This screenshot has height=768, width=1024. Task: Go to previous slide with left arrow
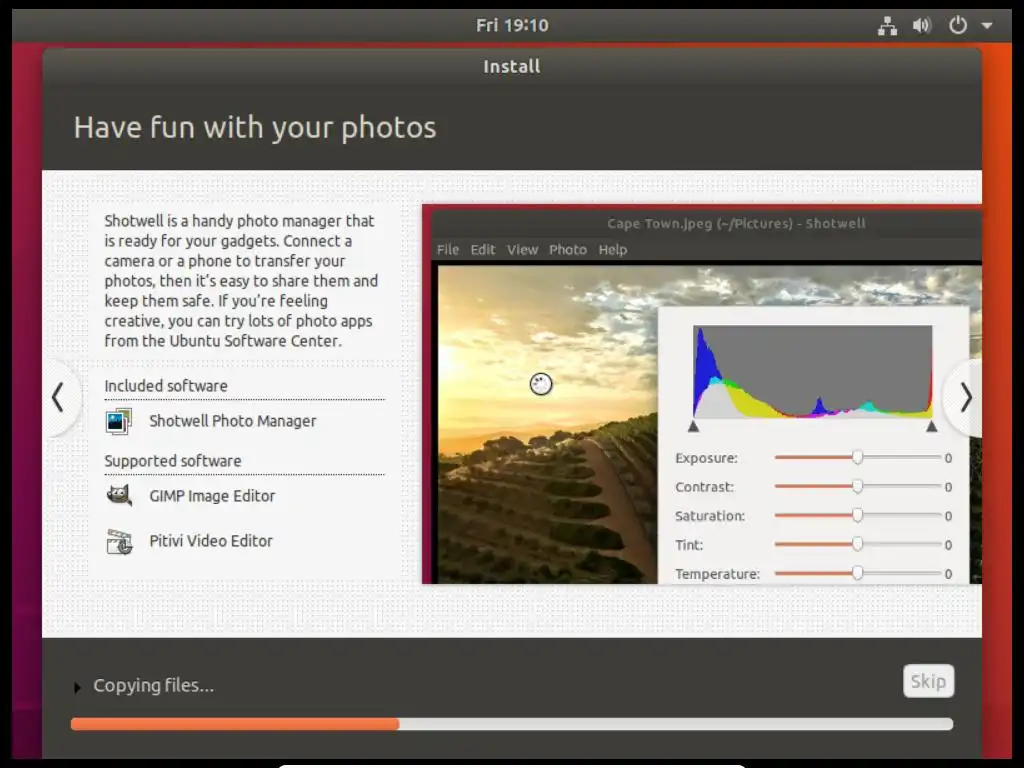58,397
